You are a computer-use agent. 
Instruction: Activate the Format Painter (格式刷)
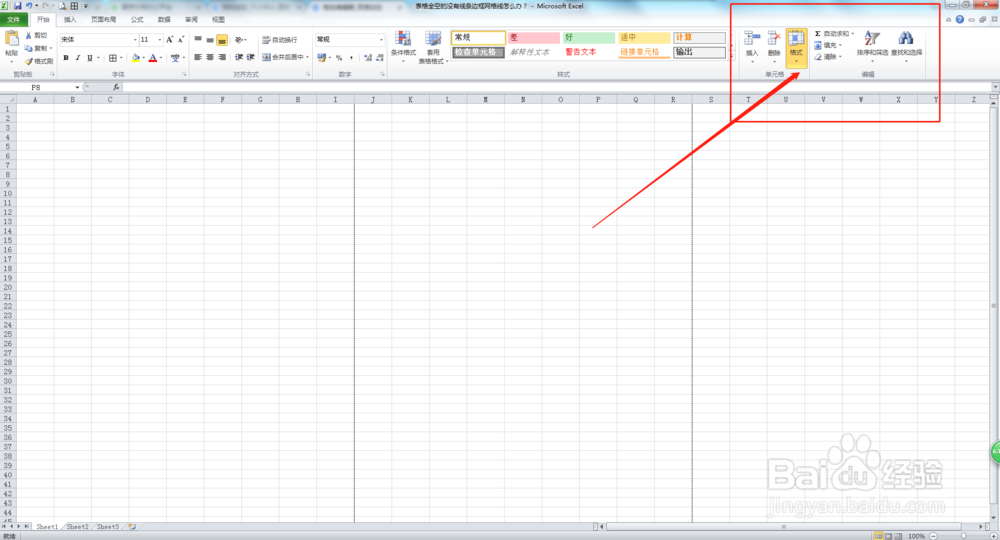[x=39, y=61]
